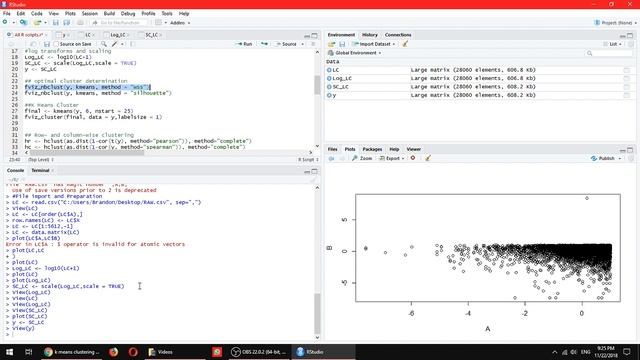Save the current document from the main toolbar
Viewport: 640px width, 360px height.
tap(56, 23)
